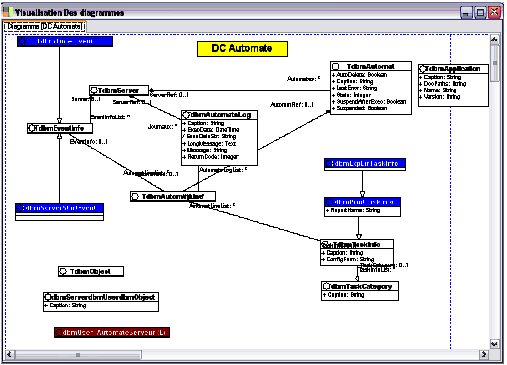Screen dimensions: 507x365
Task: Click the Caption: String attribute in TdbmTaskCategory
Action: (x=344, y=295)
